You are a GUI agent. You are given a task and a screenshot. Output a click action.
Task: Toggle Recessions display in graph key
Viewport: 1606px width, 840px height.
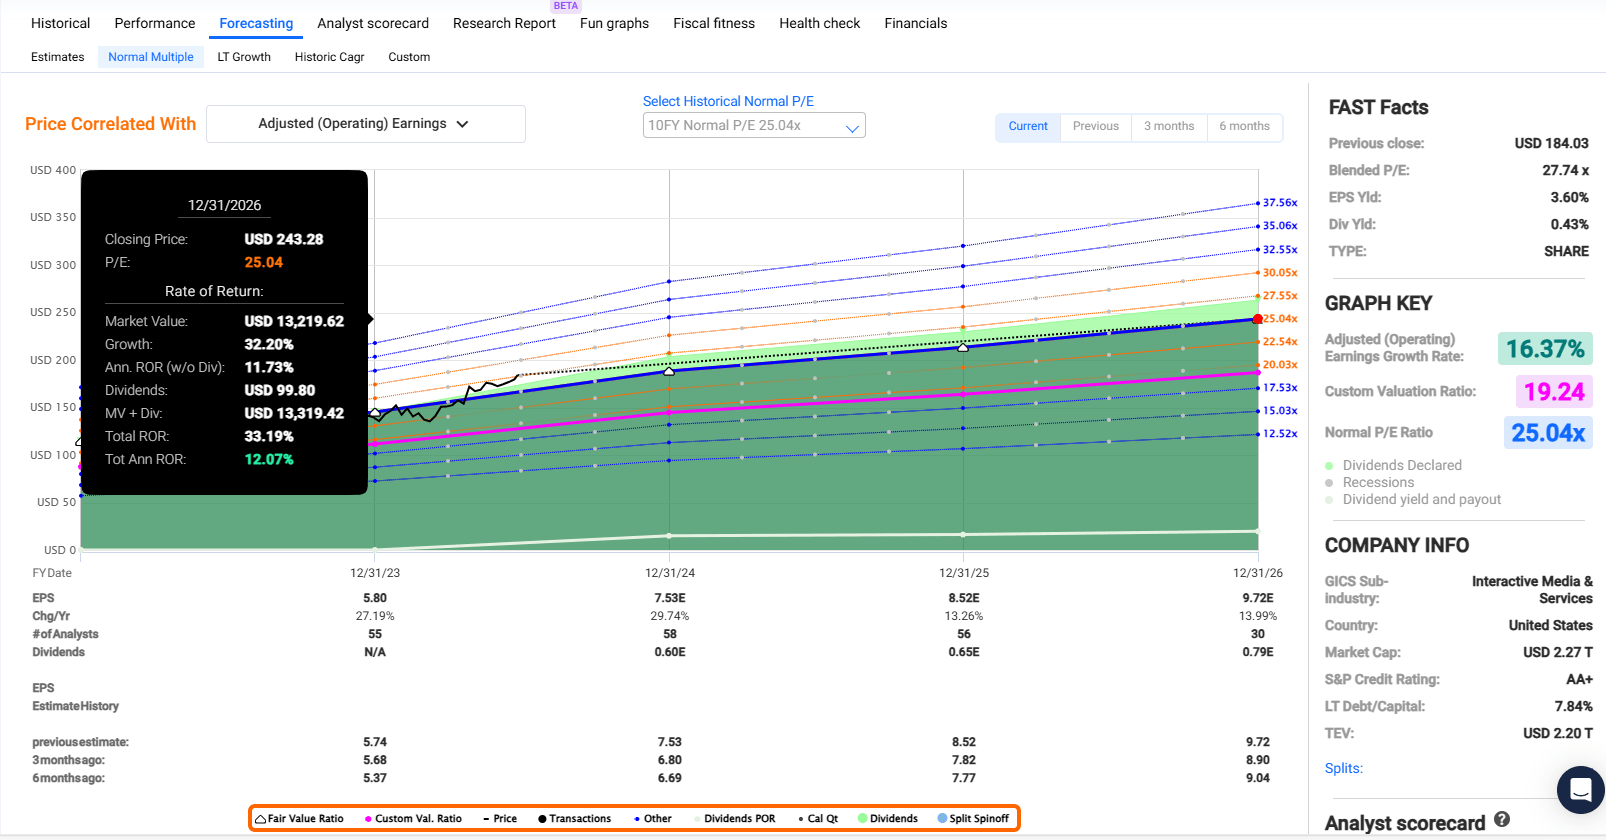click(1377, 483)
